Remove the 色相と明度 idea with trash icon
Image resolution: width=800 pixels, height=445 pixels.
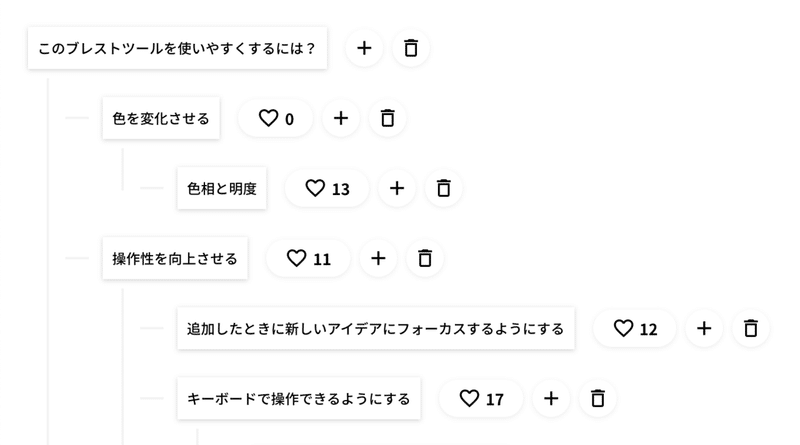tap(444, 188)
